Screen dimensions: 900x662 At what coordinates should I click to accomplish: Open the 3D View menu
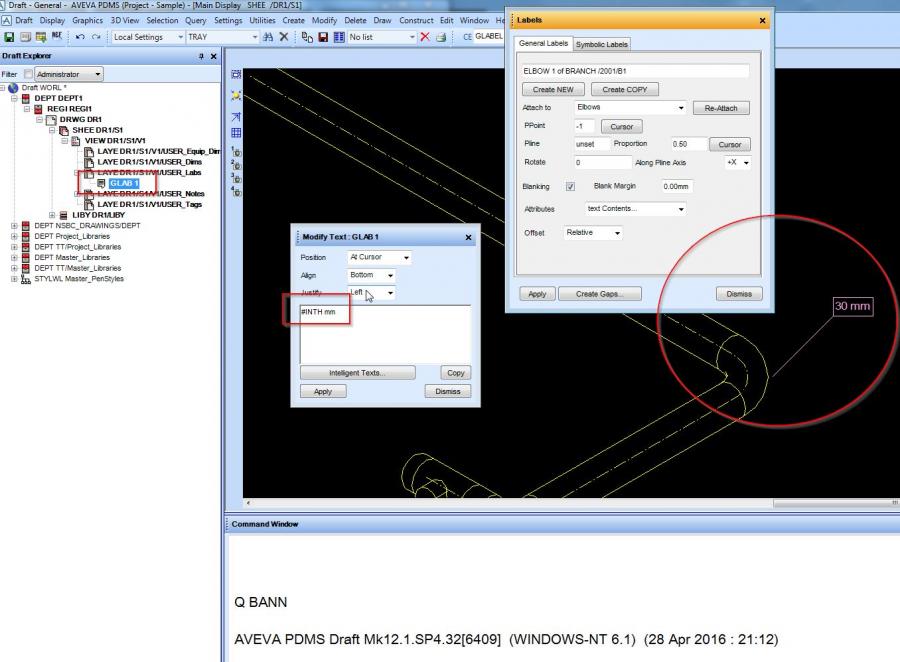(x=125, y=21)
